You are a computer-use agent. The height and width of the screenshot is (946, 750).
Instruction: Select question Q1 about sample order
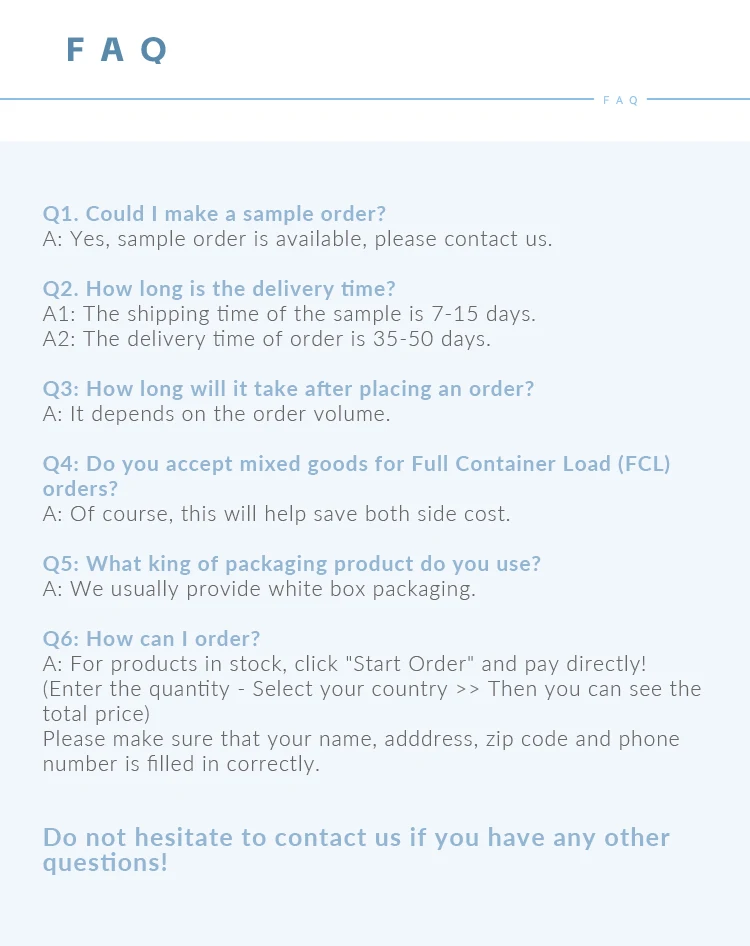(214, 214)
